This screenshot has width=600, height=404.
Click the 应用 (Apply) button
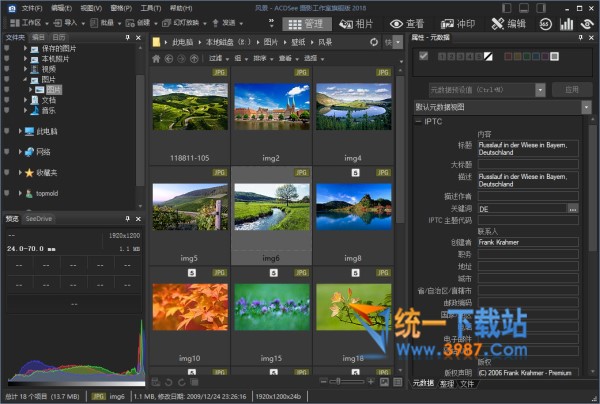pyautogui.click(x=572, y=89)
